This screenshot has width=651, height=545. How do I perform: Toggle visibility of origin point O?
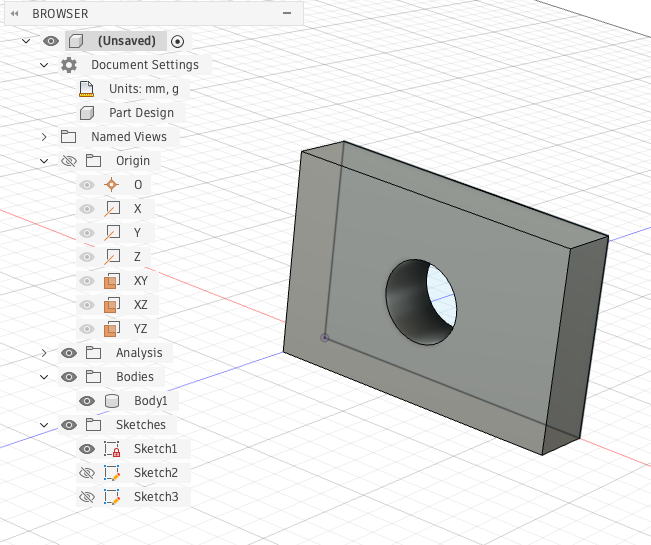pos(87,185)
